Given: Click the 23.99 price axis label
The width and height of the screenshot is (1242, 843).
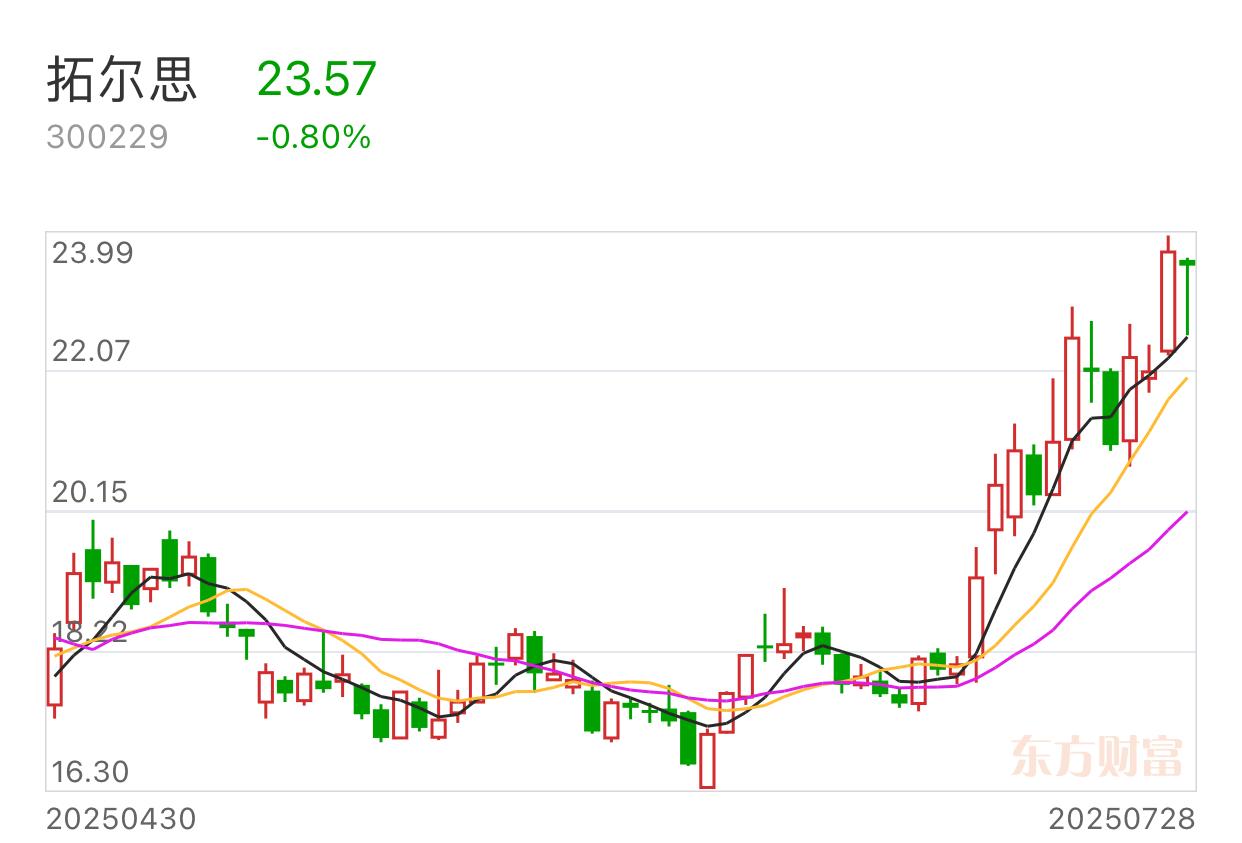Looking at the screenshot, I should [x=93, y=253].
